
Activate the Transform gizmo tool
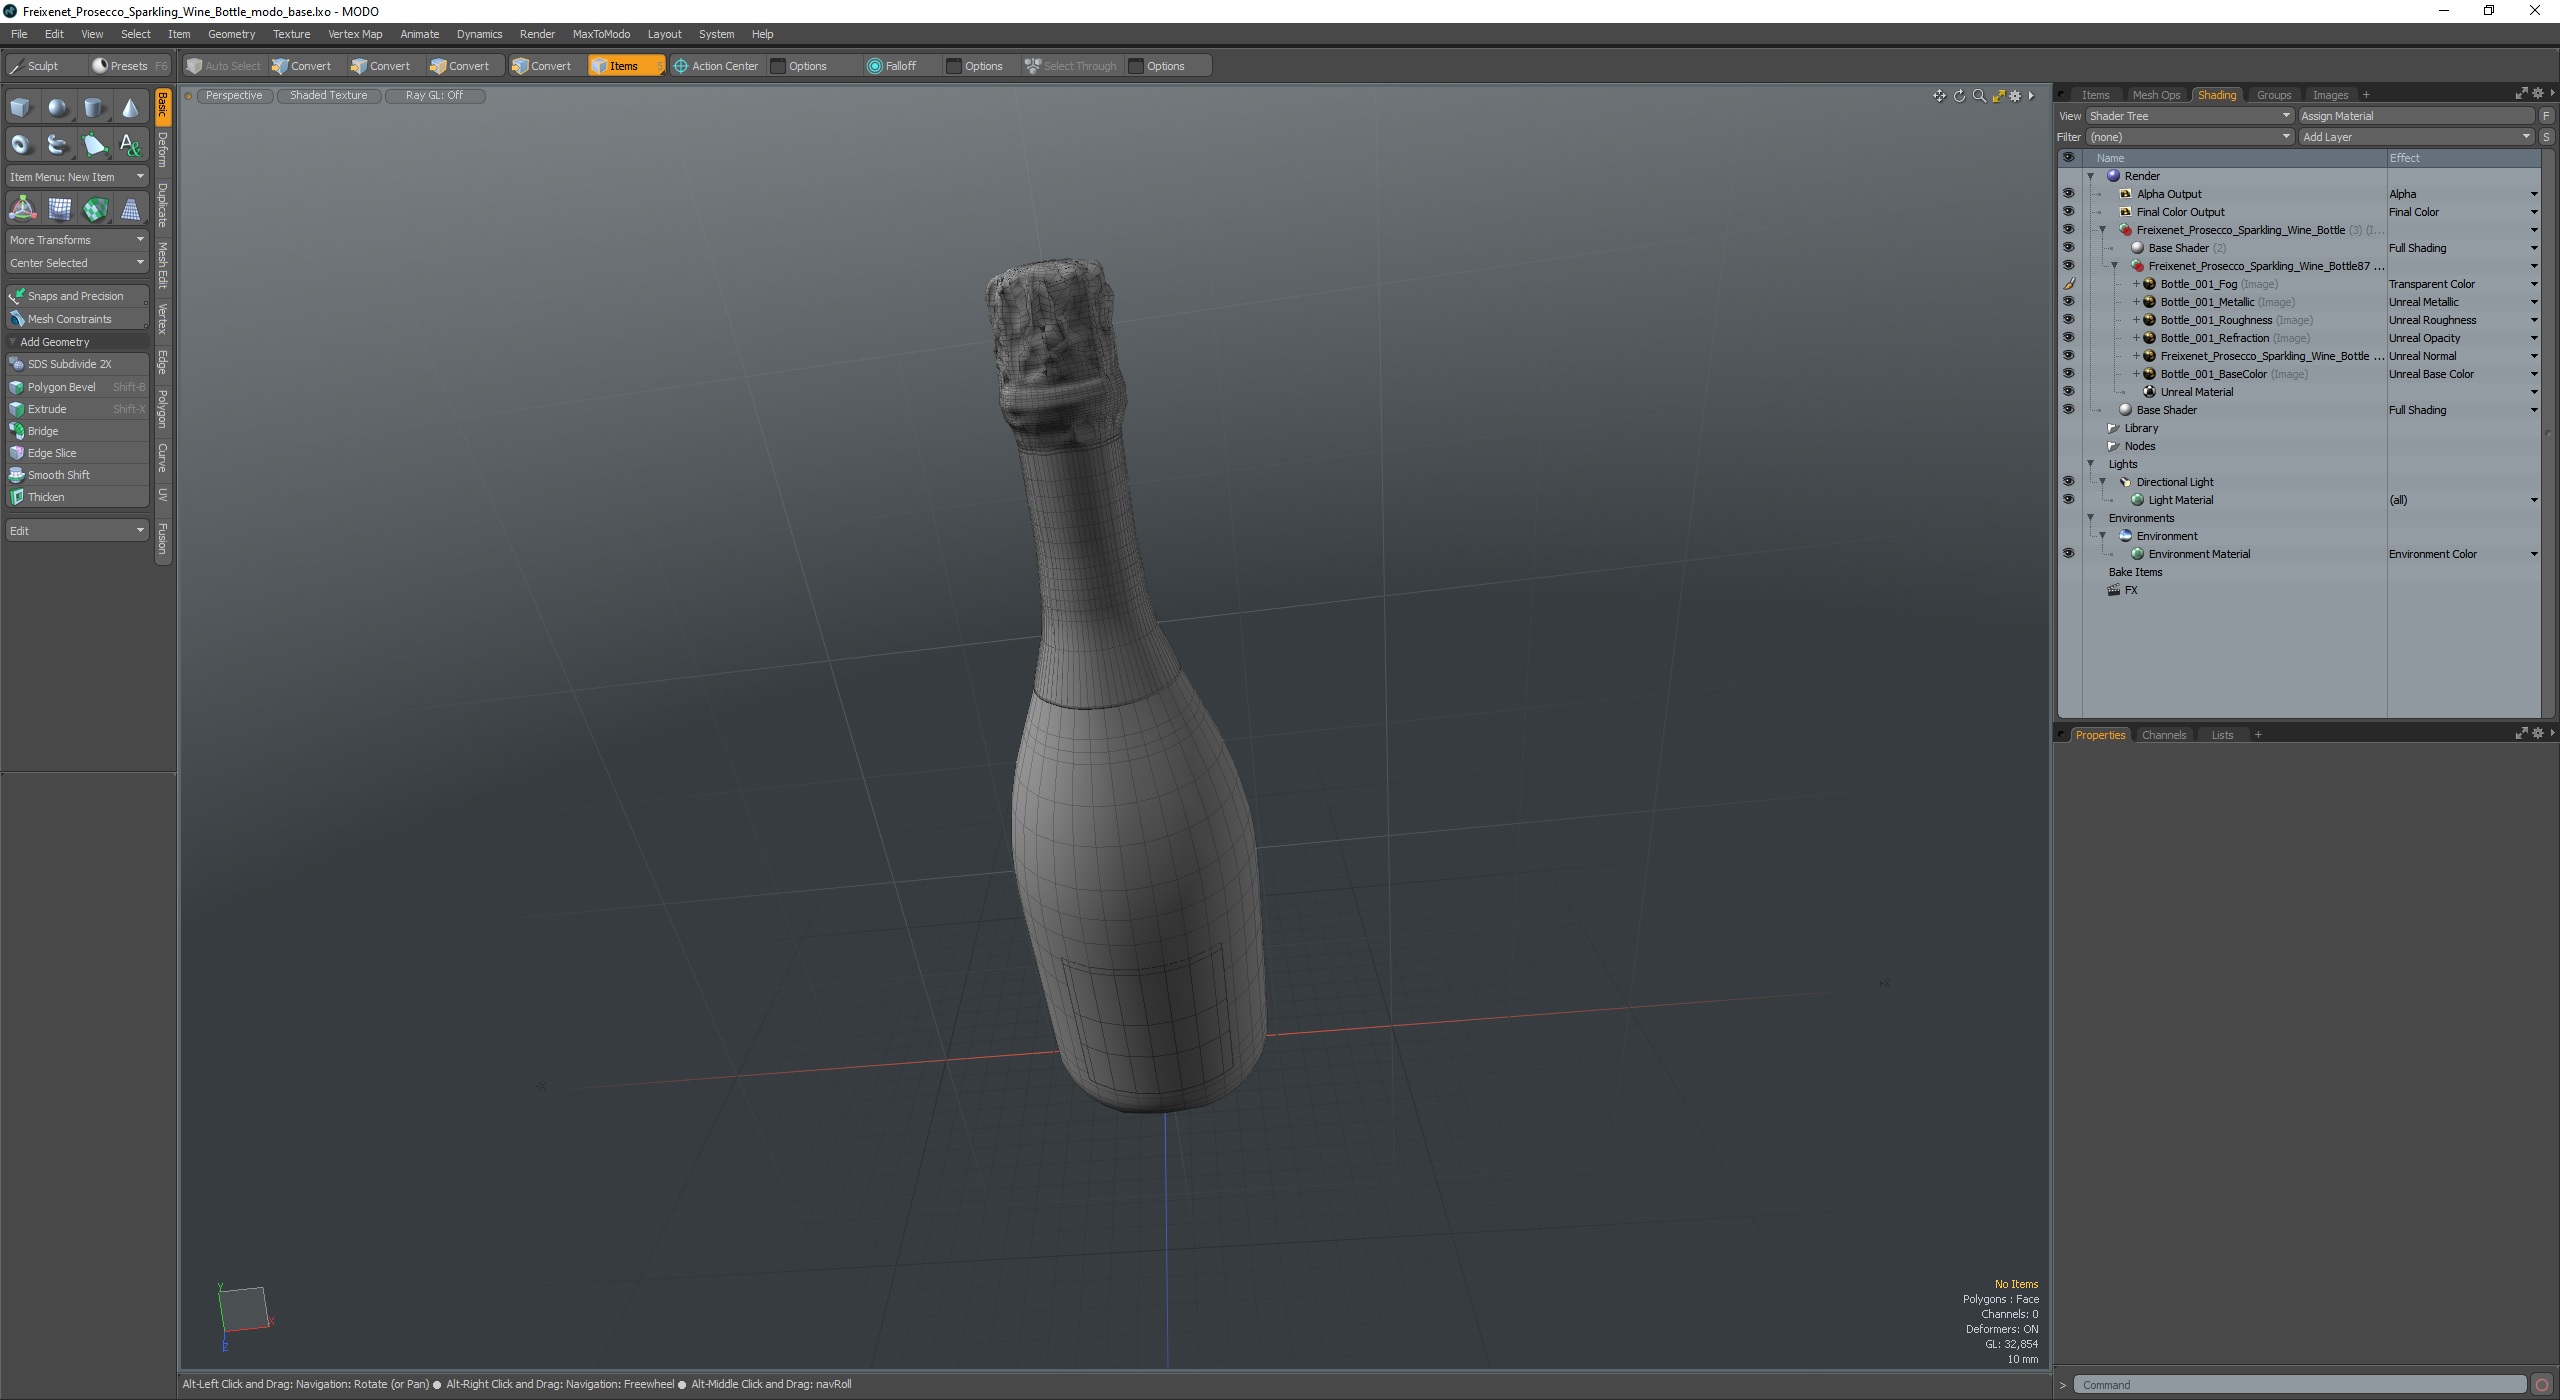point(22,209)
